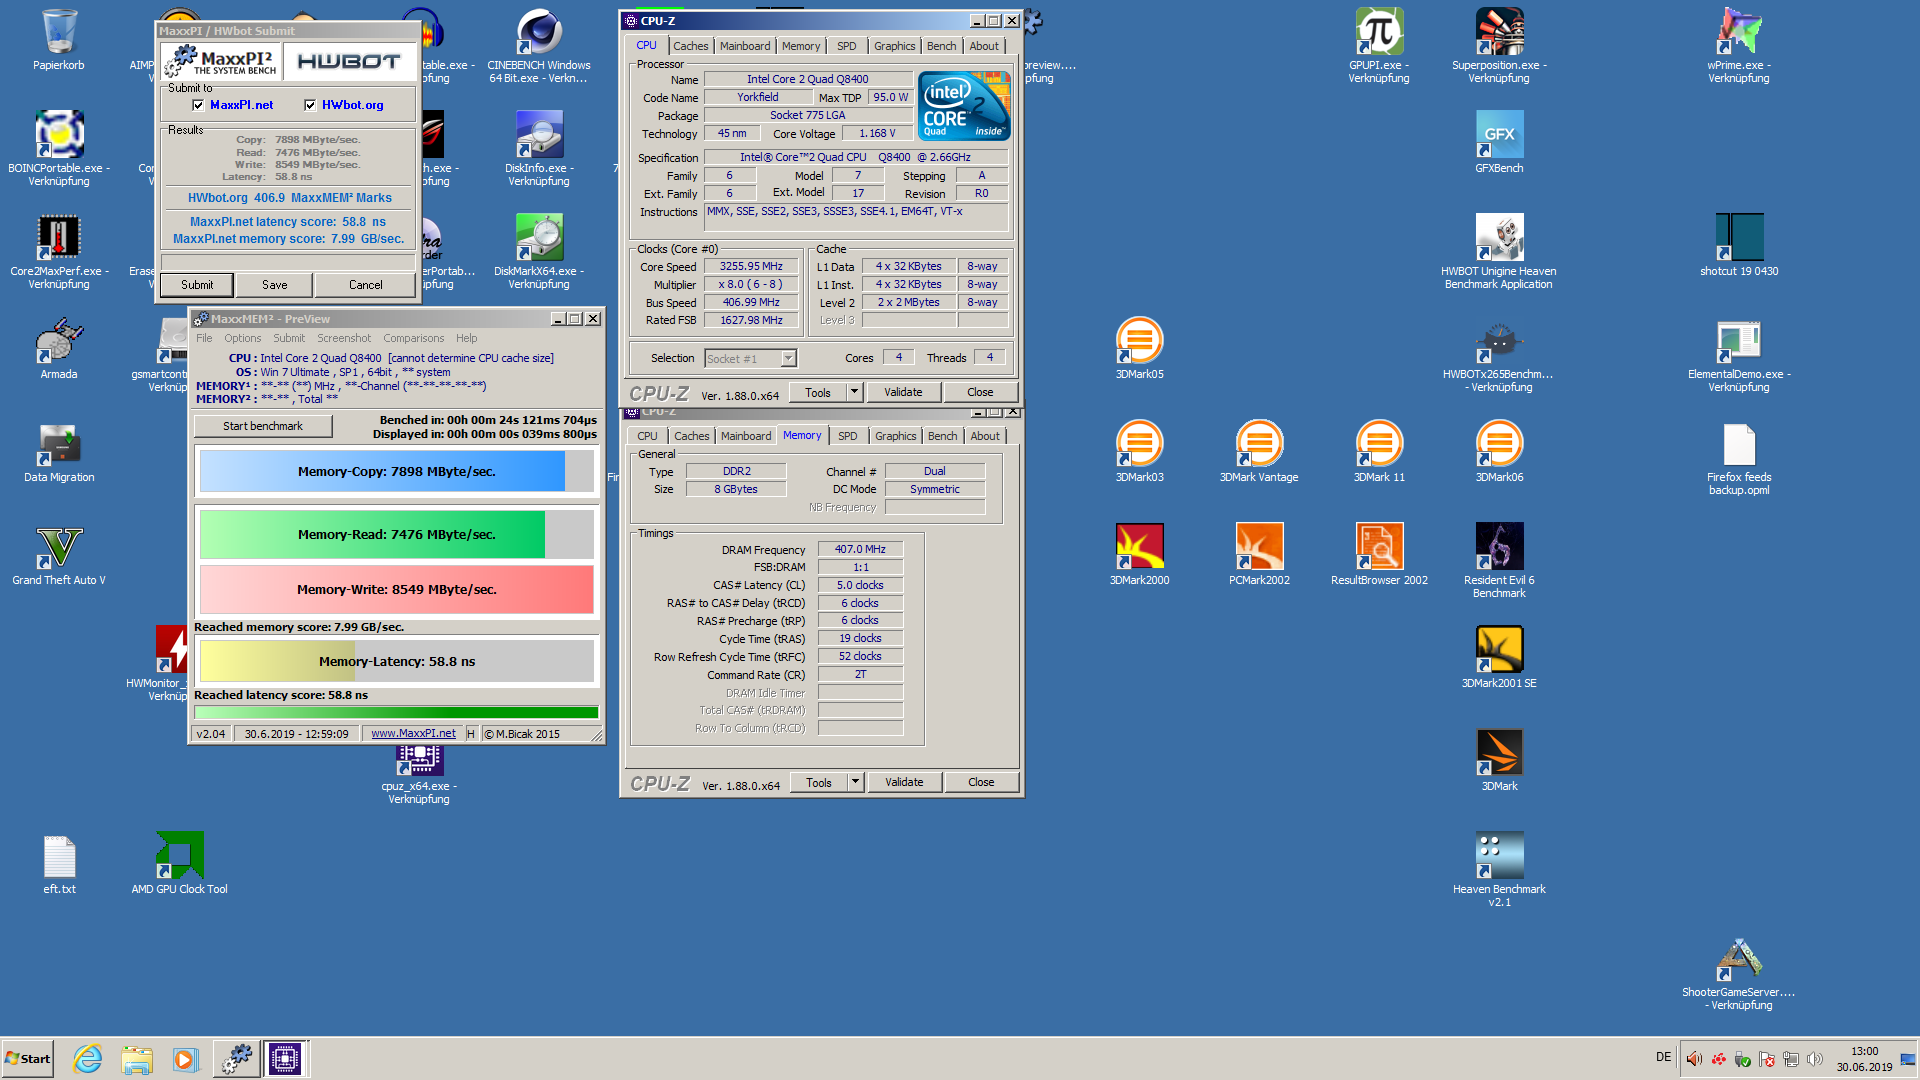This screenshot has height=1080, width=1920.
Task: Open Internet Explorer from the taskbar
Action: pyautogui.click(x=88, y=1059)
